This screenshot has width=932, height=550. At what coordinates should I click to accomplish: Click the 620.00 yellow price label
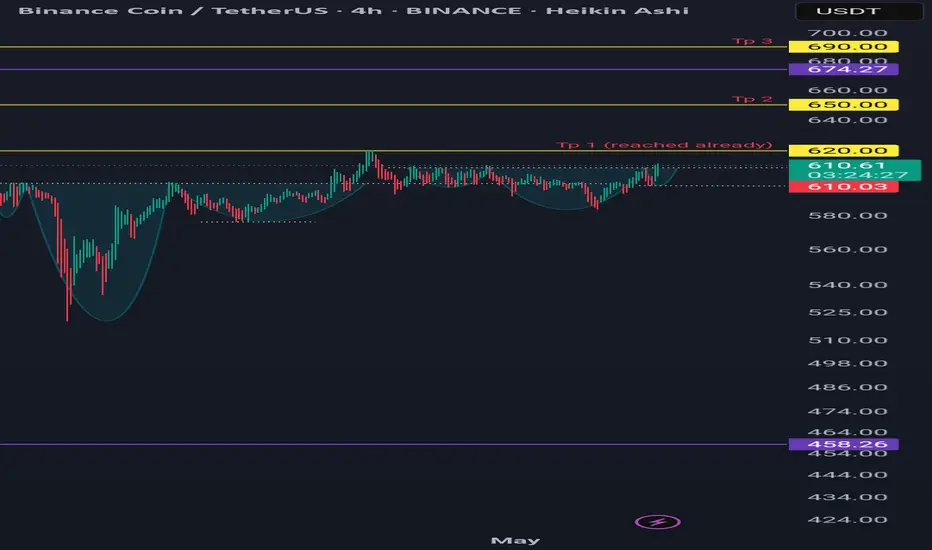pyautogui.click(x=843, y=150)
